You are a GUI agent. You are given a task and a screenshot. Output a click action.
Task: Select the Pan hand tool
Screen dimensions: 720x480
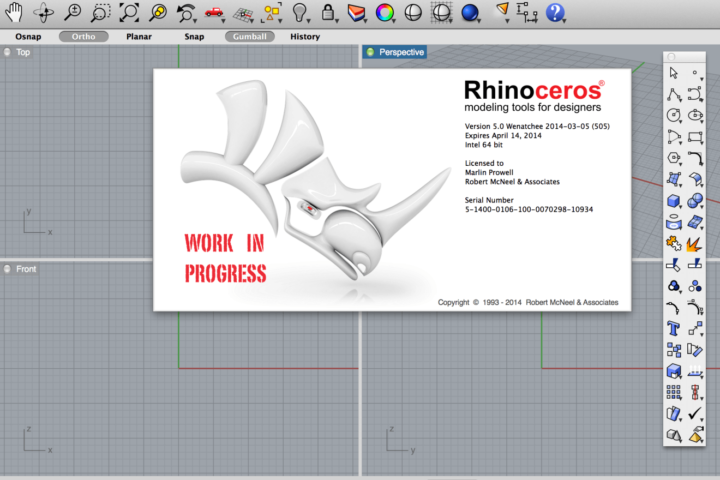pyautogui.click(x=14, y=12)
